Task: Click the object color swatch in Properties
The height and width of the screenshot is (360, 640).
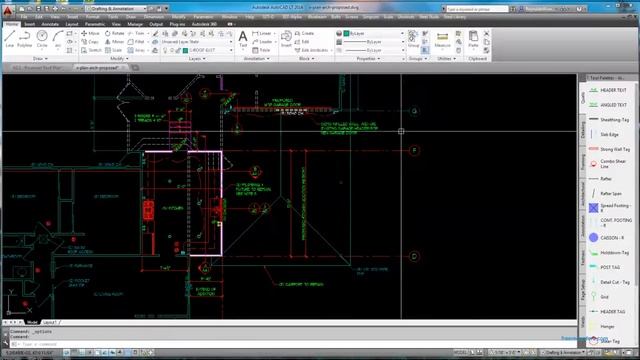Action: click(347, 33)
